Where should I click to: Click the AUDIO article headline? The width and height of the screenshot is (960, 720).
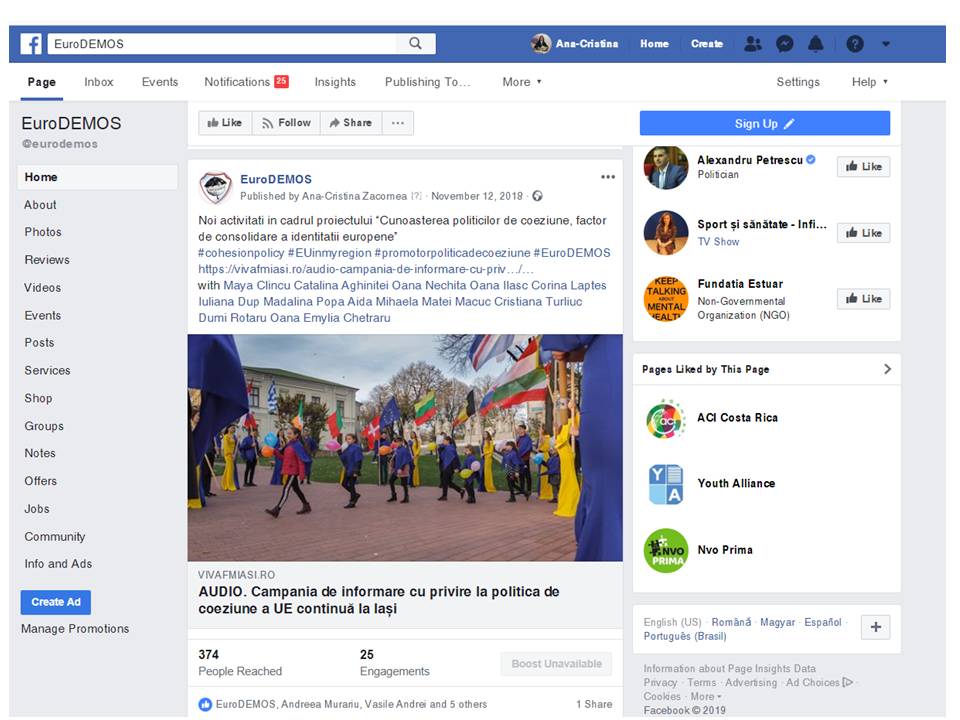[x=378, y=600]
